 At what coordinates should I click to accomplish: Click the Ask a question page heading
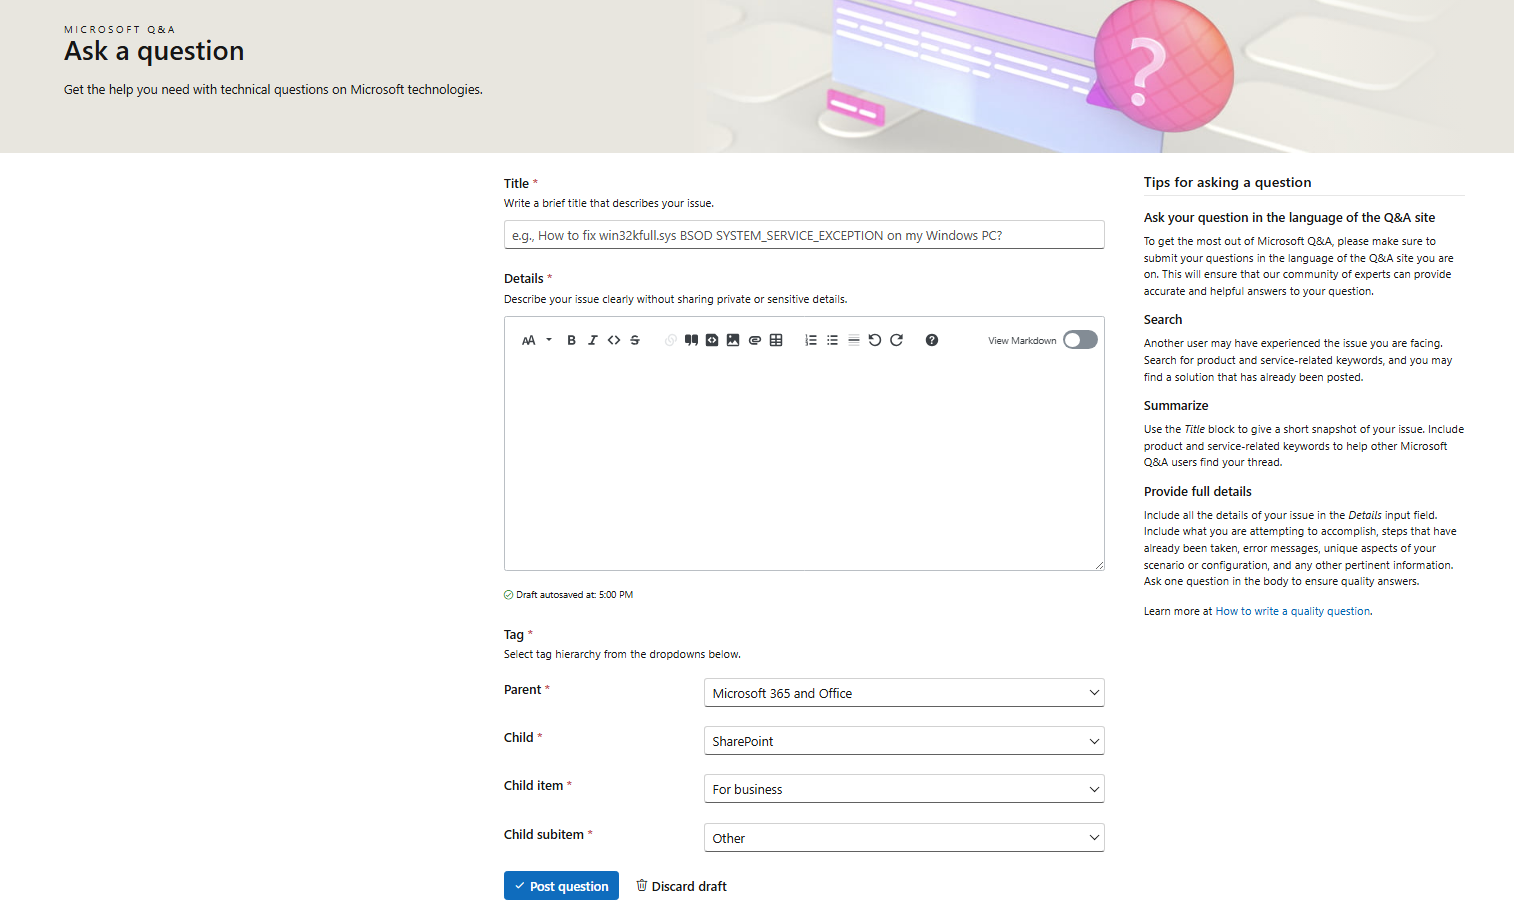pos(154,51)
